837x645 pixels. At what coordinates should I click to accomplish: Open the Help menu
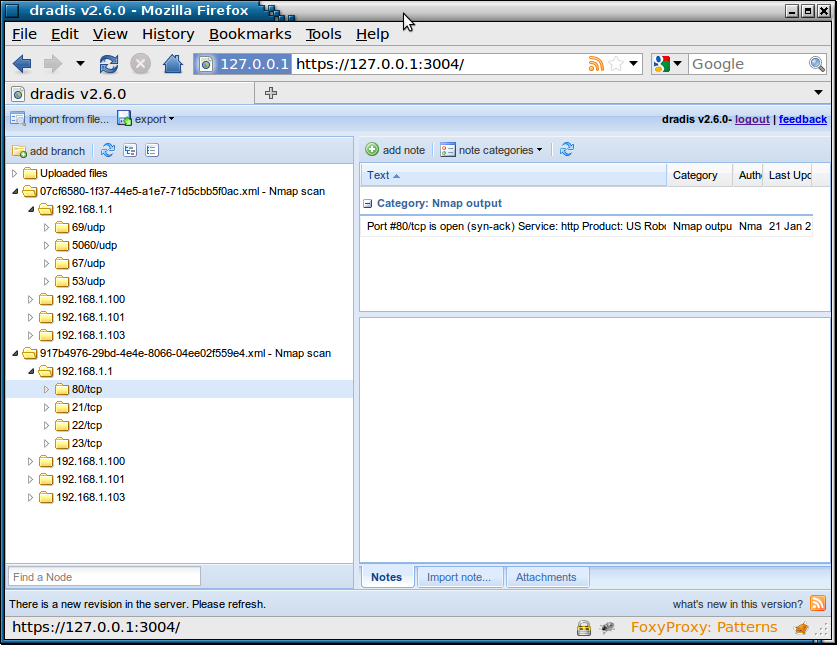click(372, 34)
